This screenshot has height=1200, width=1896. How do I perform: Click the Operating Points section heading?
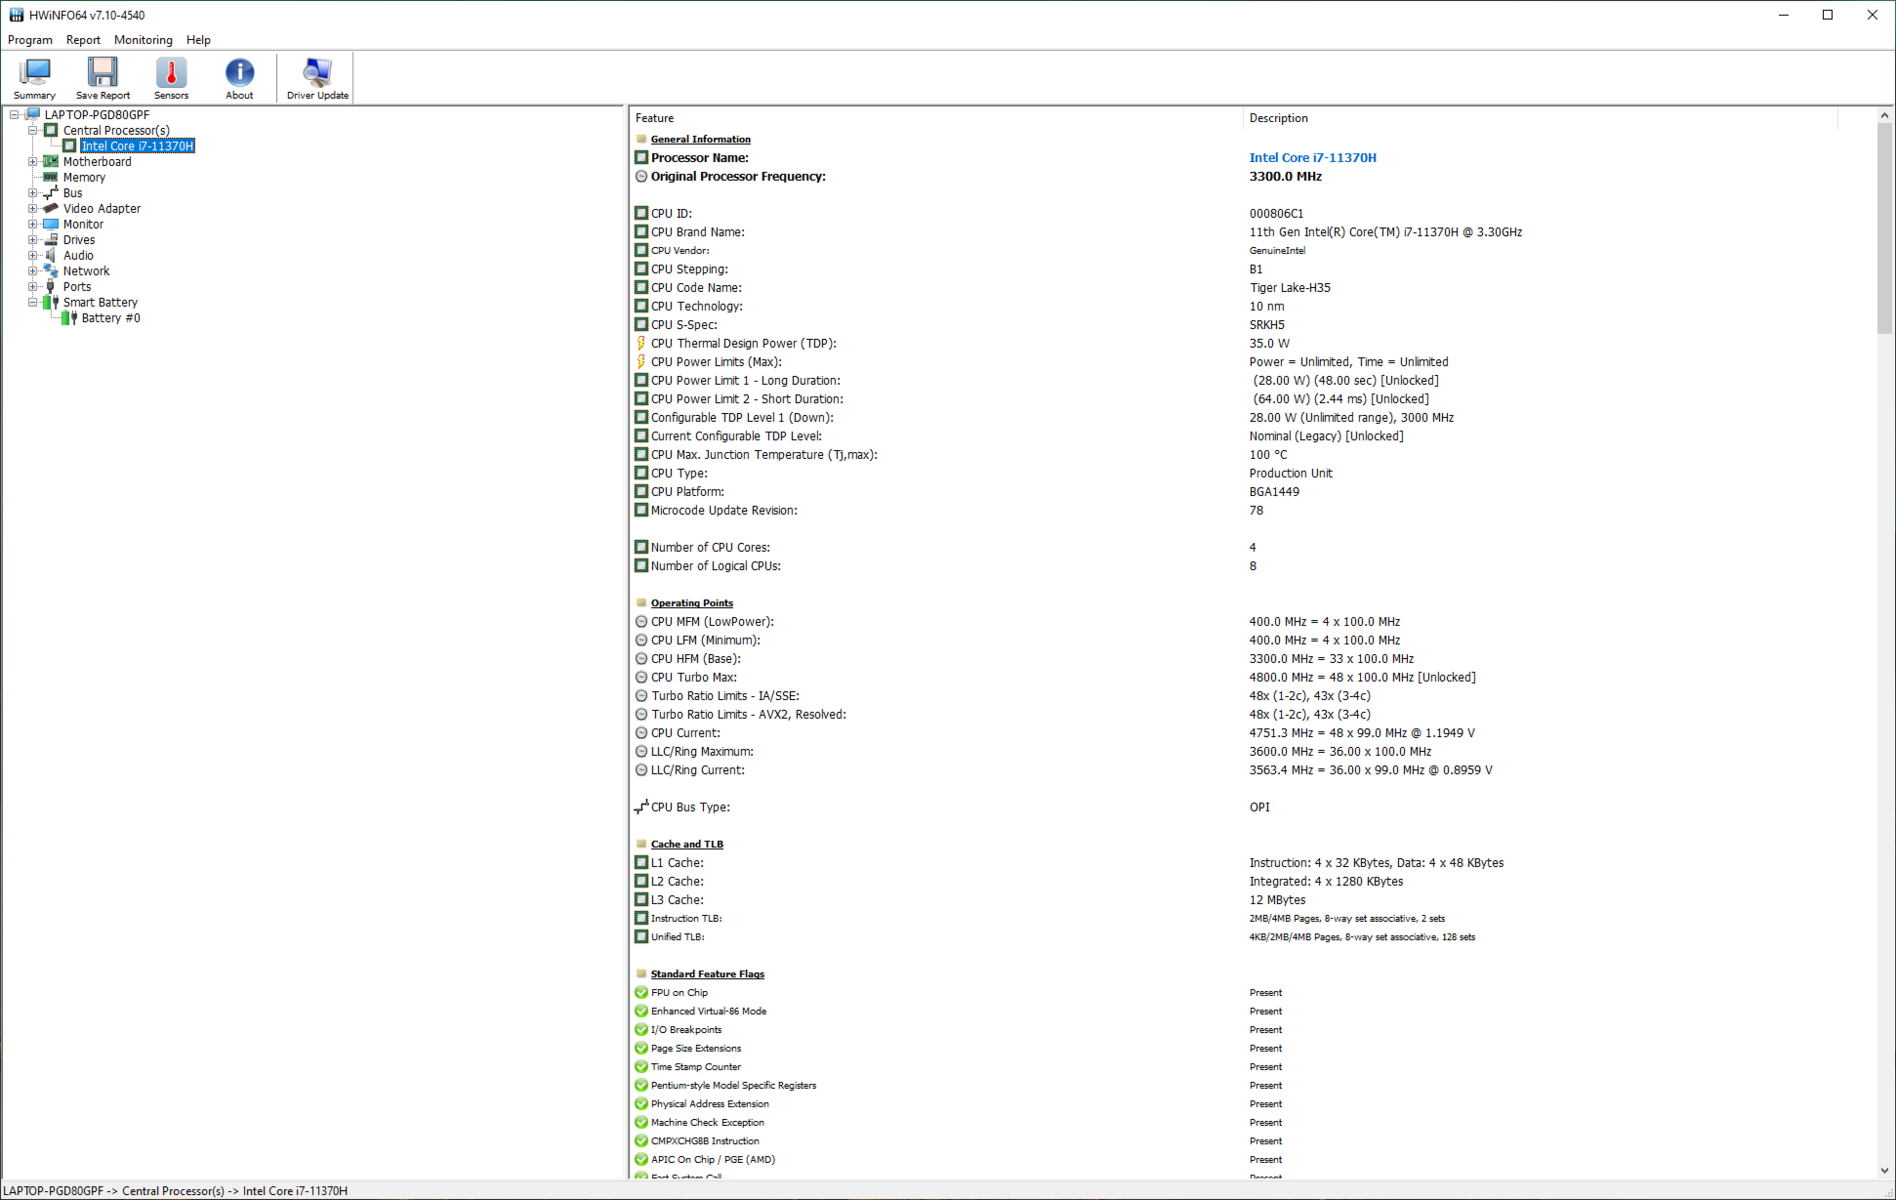click(691, 603)
